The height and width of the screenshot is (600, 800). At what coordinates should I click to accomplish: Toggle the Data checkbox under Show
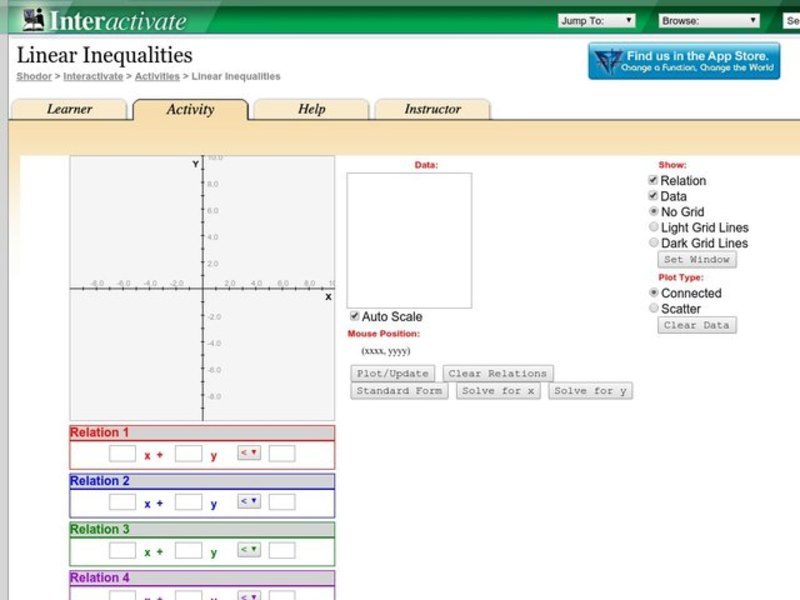point(655,196)
